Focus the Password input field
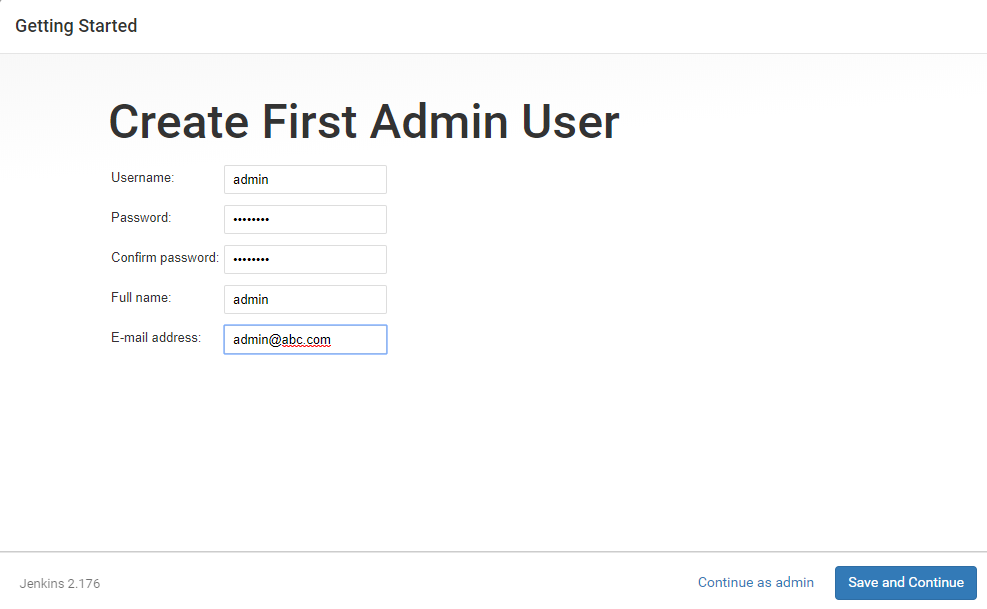The height and width of the screenshot is (609, 987). [x=305, y=220]
